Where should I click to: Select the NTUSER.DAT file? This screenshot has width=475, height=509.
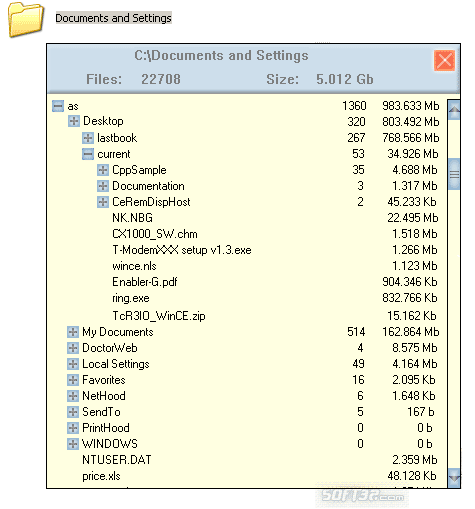click(117, 460)
